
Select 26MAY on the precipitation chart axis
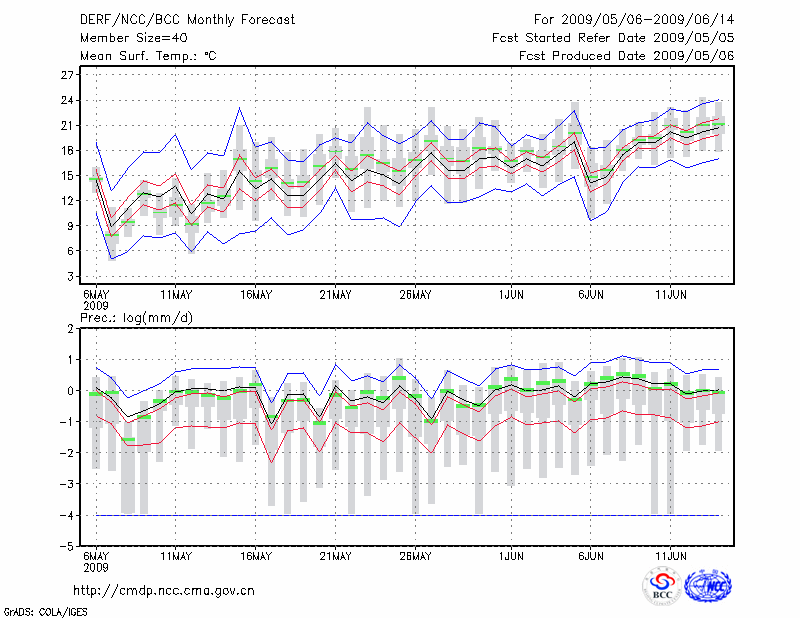(x=415, y=555)
